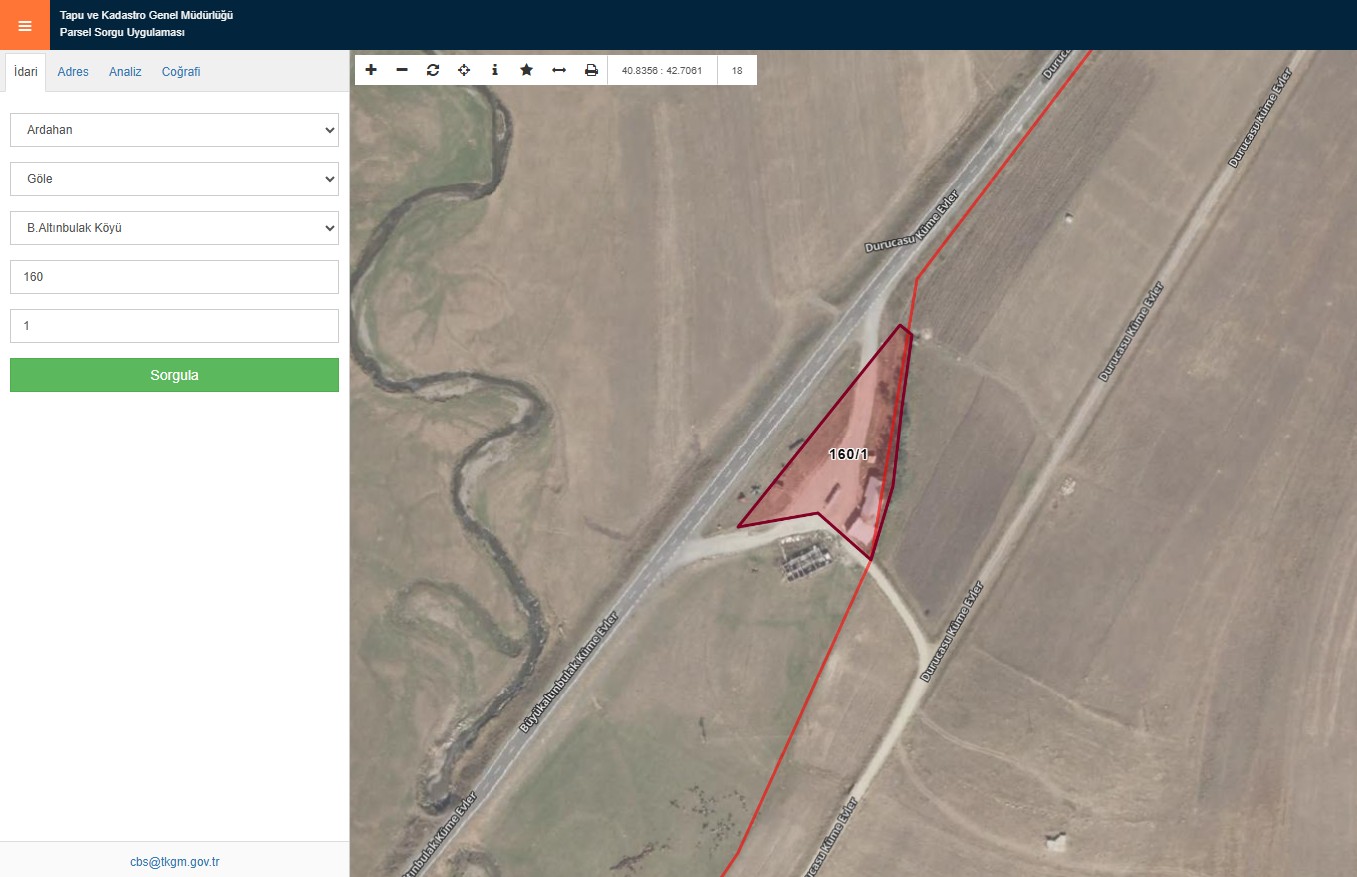This screenshot has height=877, width=1357.
Task: Click the block number field containing 160
Action: click(x=174, y=277)
